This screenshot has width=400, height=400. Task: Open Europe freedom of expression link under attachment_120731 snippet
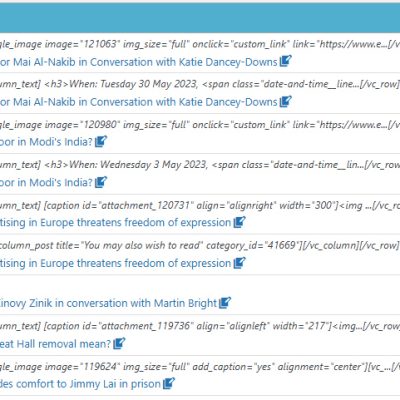(x=116, y=223)
